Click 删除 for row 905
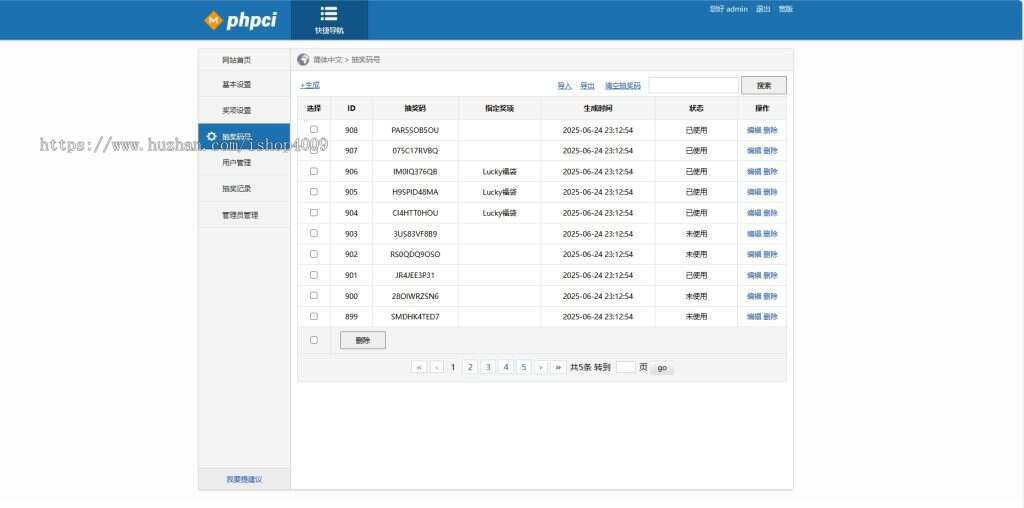This screenshot has height=508, width=1024. (x=771, y=192)
